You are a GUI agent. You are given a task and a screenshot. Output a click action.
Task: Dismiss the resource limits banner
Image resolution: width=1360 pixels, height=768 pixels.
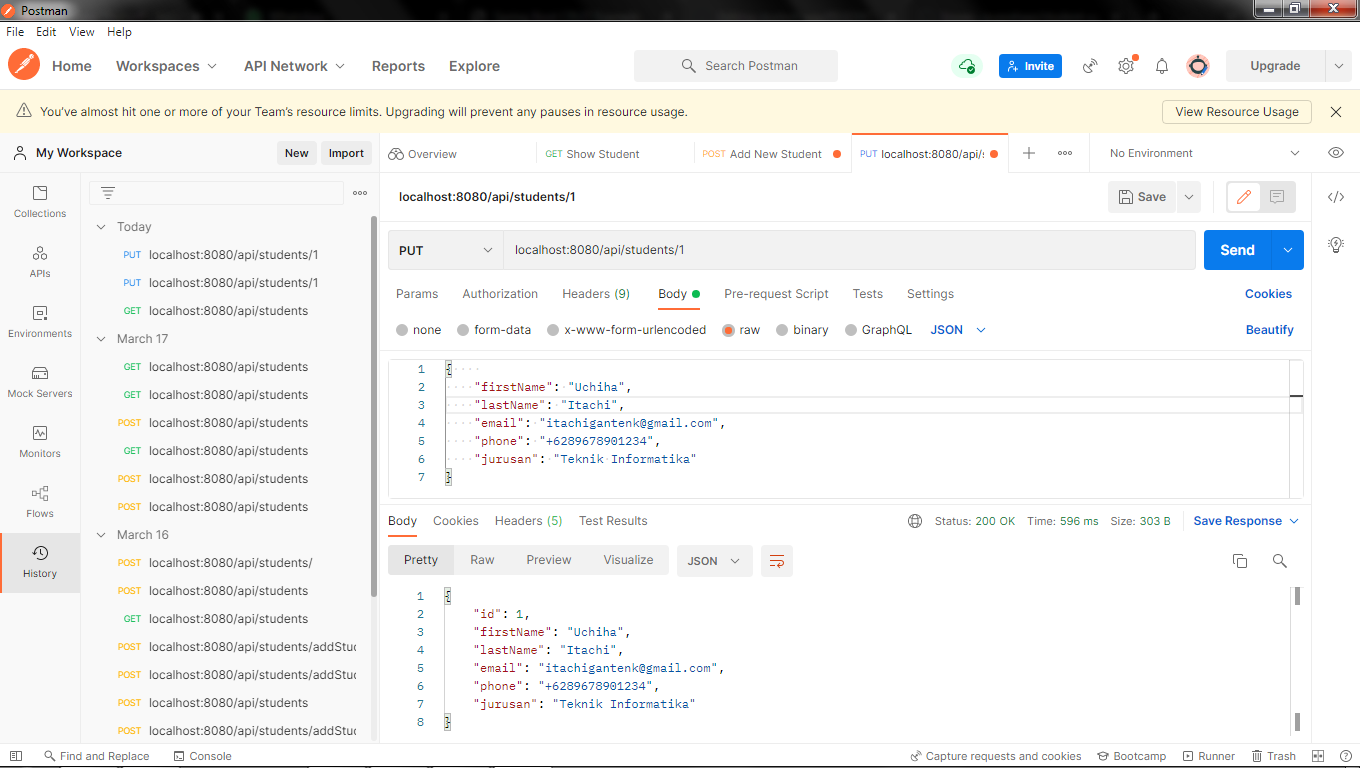1336,112
